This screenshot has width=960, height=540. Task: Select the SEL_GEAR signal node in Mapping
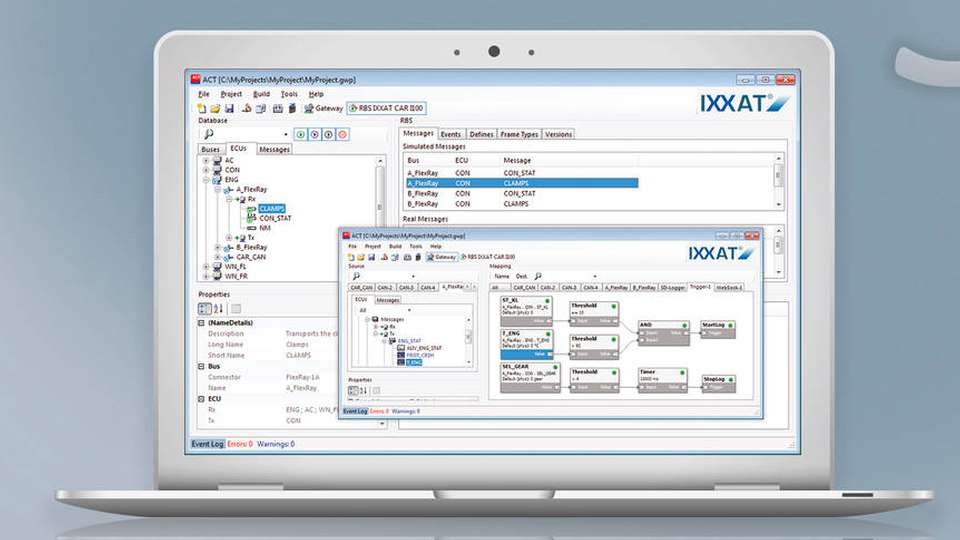click(x=530, y=377)
